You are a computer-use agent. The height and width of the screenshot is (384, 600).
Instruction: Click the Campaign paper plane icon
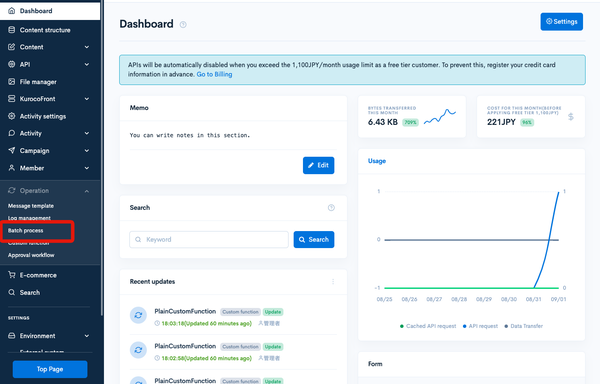tap(12, 150)
